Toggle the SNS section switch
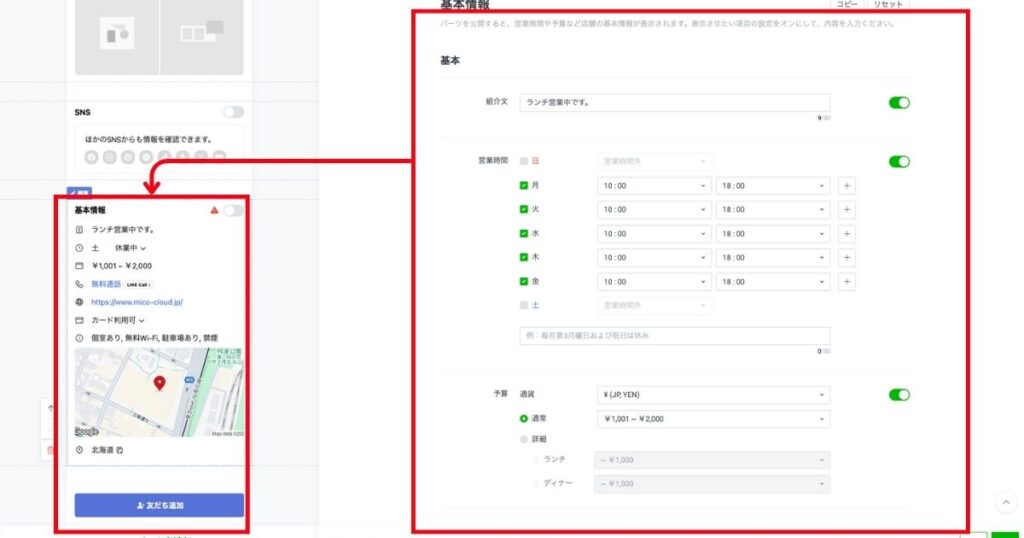 pyautogui.click(x=233, y=112)
